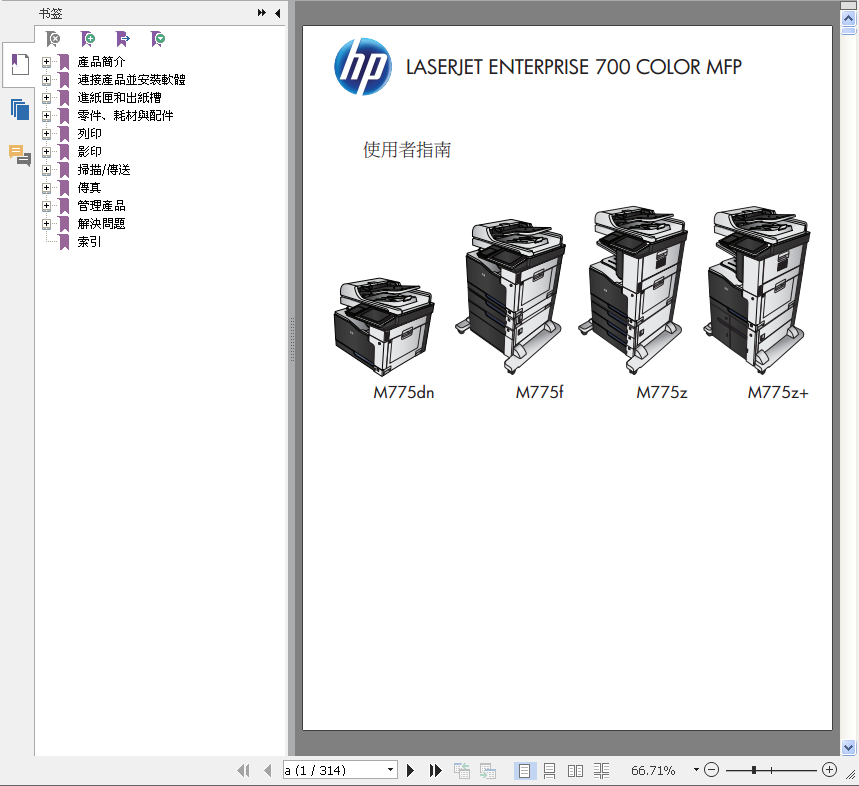This screenshot has height=786, width=859.
Task: Expand the 產品簡介 bookmark
Action: 47,62
